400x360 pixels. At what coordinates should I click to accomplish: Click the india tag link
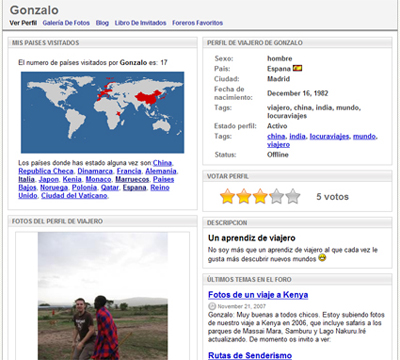coord(297,136)
